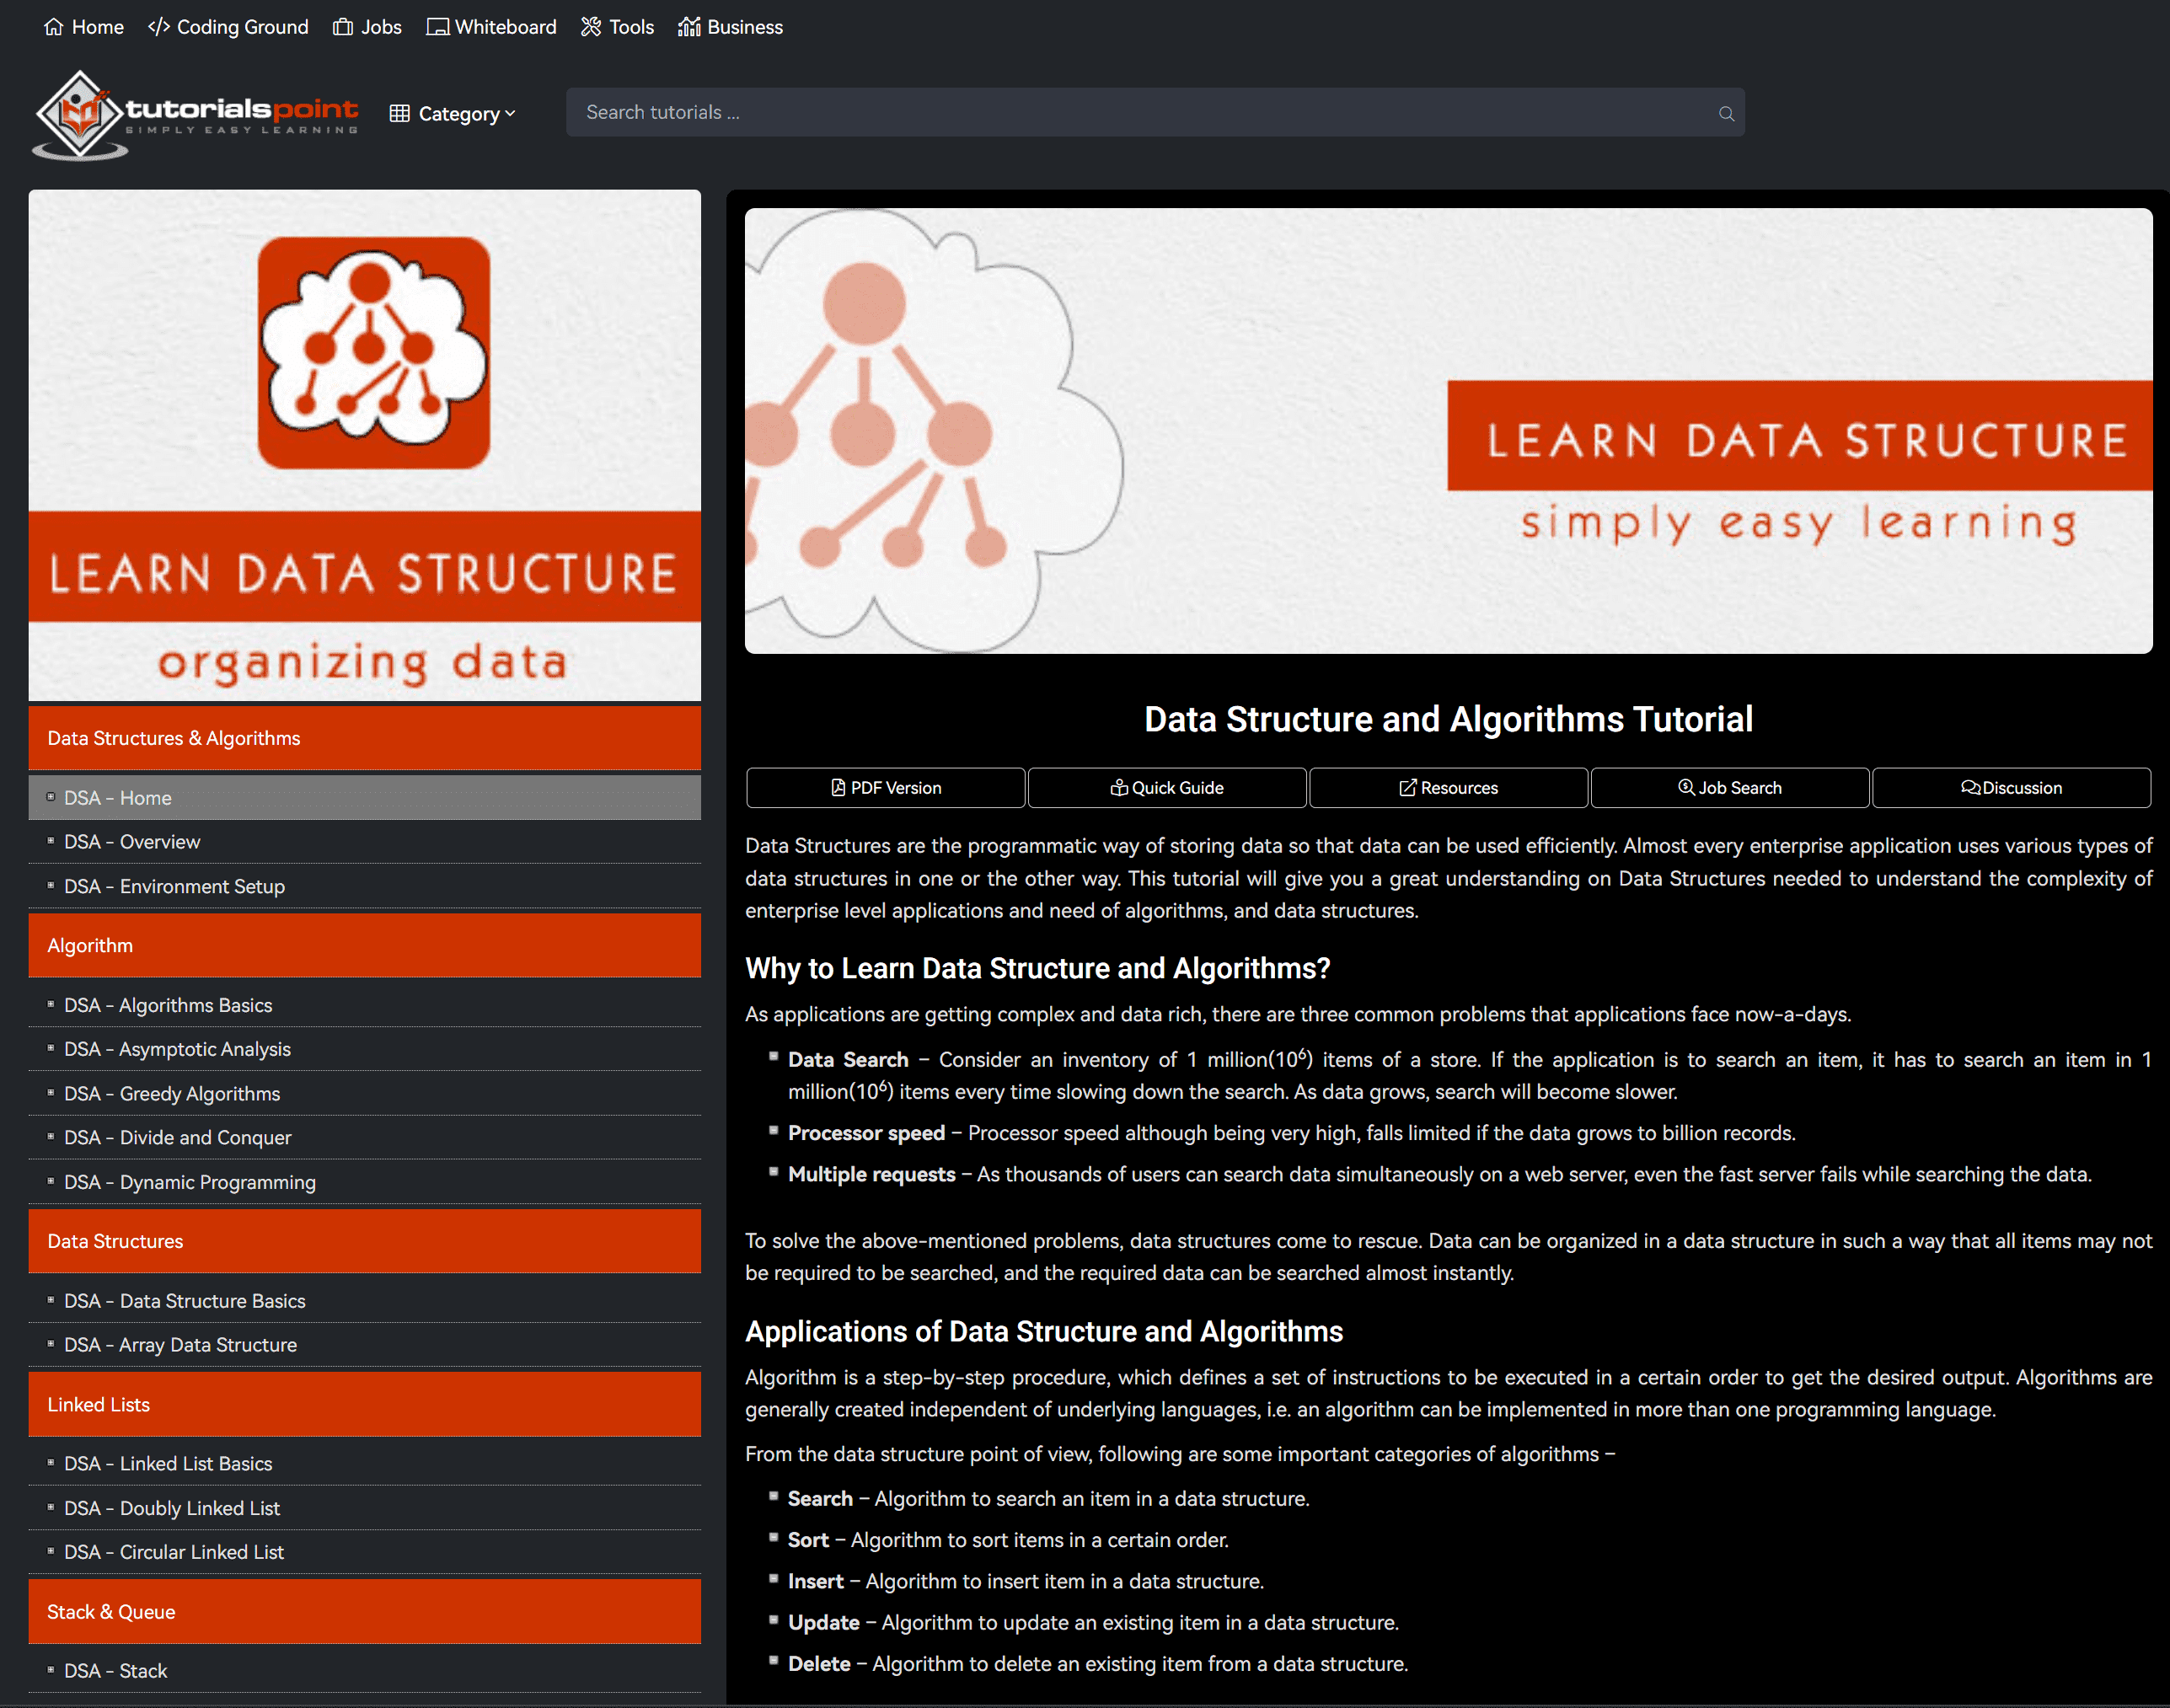The image size is (2170, 1708).
Task: Open Coding Ground code icon
Action: (158, 27)
